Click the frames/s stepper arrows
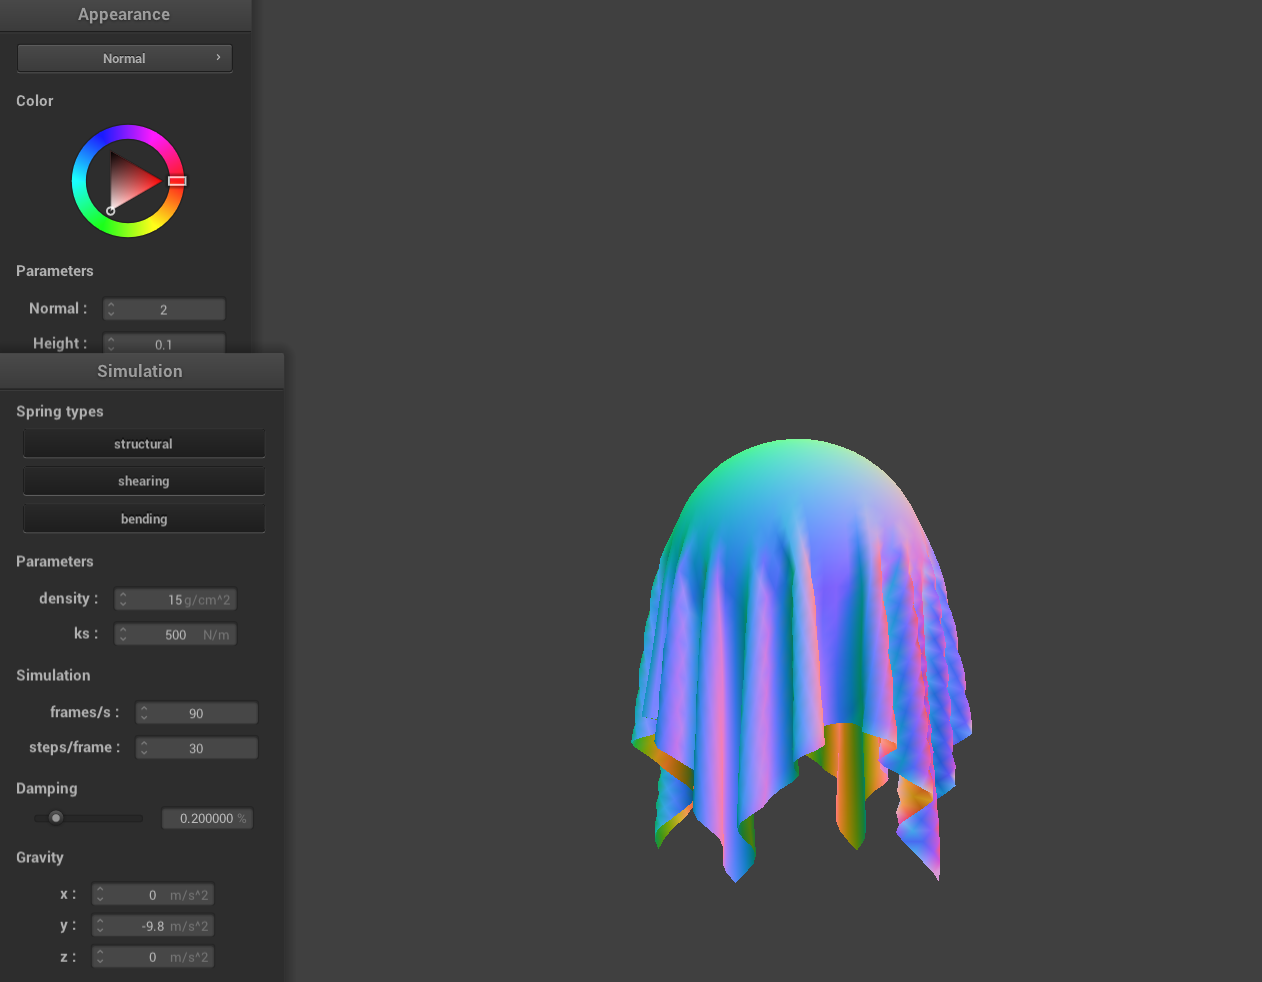The image size is (1262, 982). 144,713
